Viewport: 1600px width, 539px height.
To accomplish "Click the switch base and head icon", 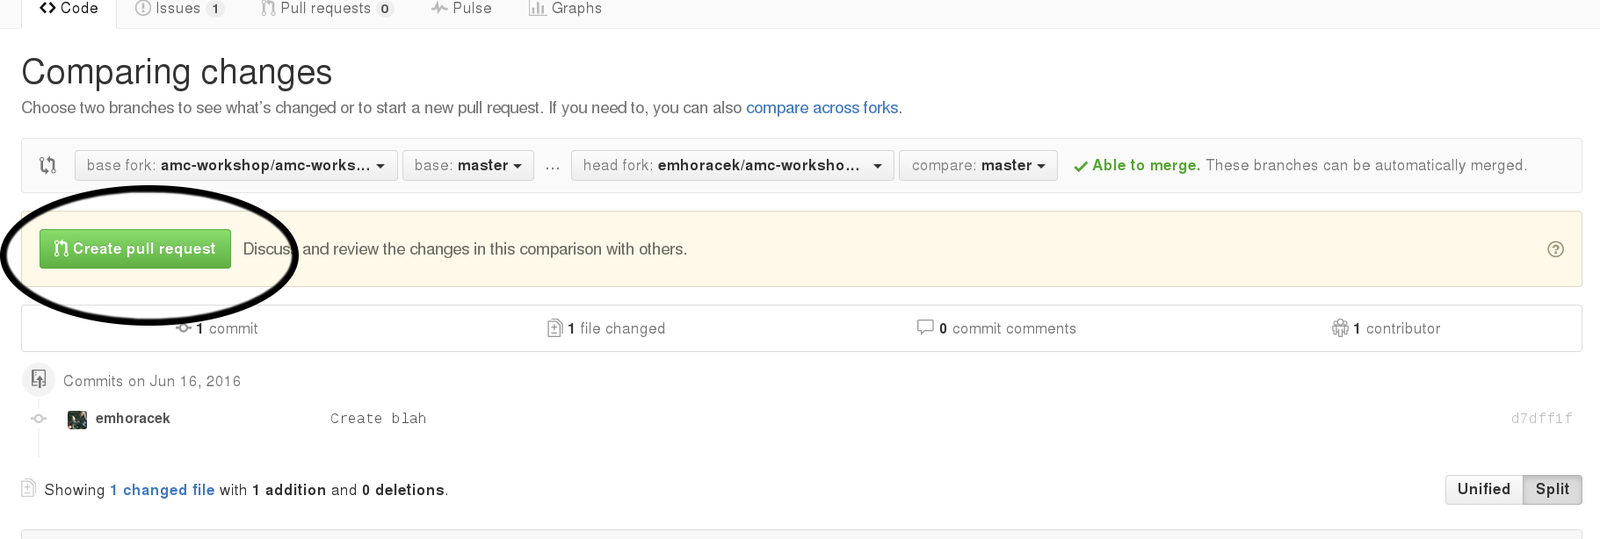I will pyautogui.click(x=47, y=165).
